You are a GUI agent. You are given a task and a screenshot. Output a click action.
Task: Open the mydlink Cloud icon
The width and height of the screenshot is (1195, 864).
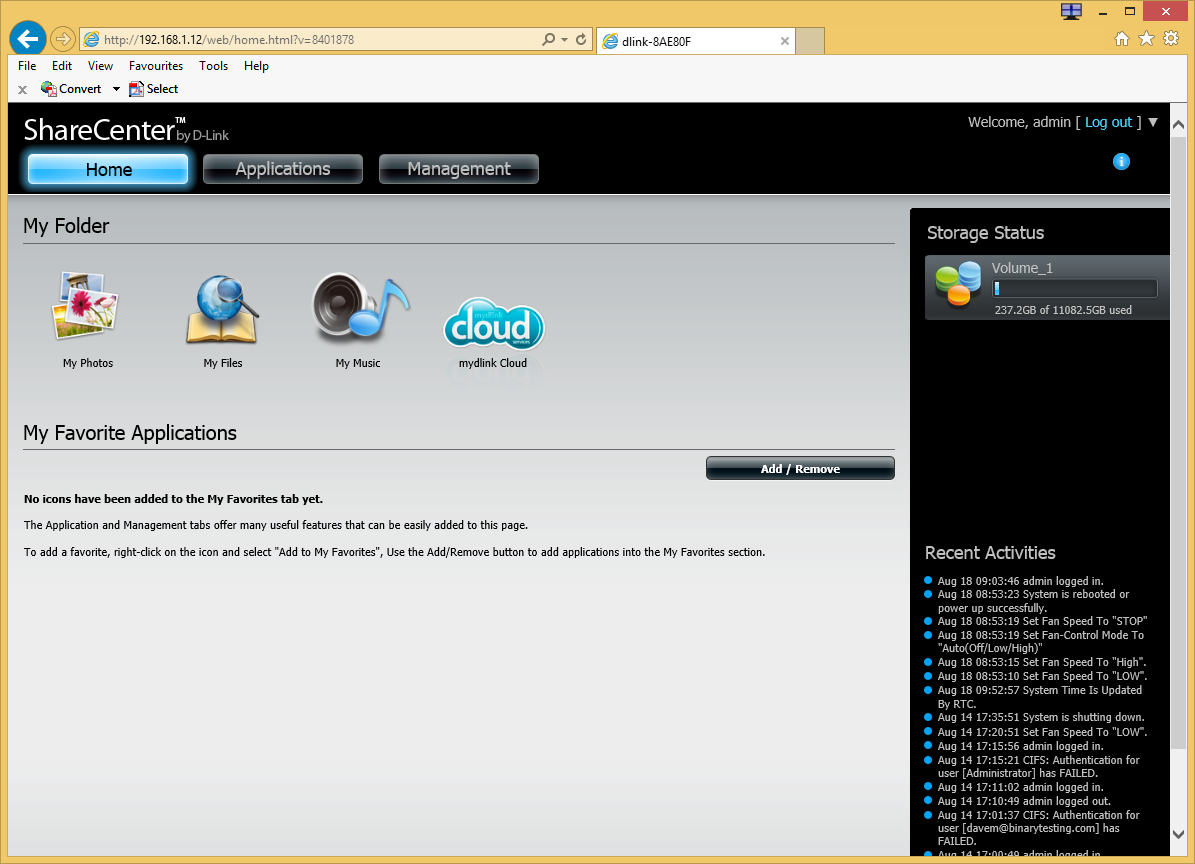pyautogui.click(x=494, y=323)
